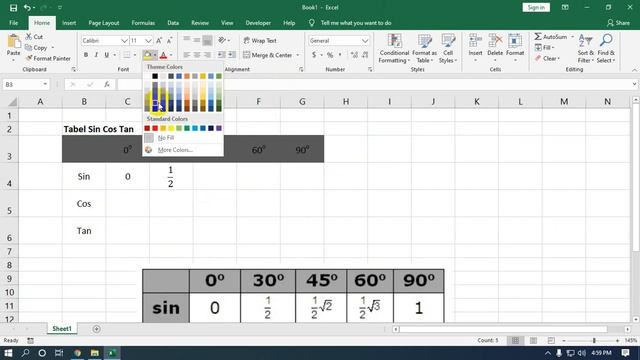Switch to Page Break Preview view

tap(551, 340)
